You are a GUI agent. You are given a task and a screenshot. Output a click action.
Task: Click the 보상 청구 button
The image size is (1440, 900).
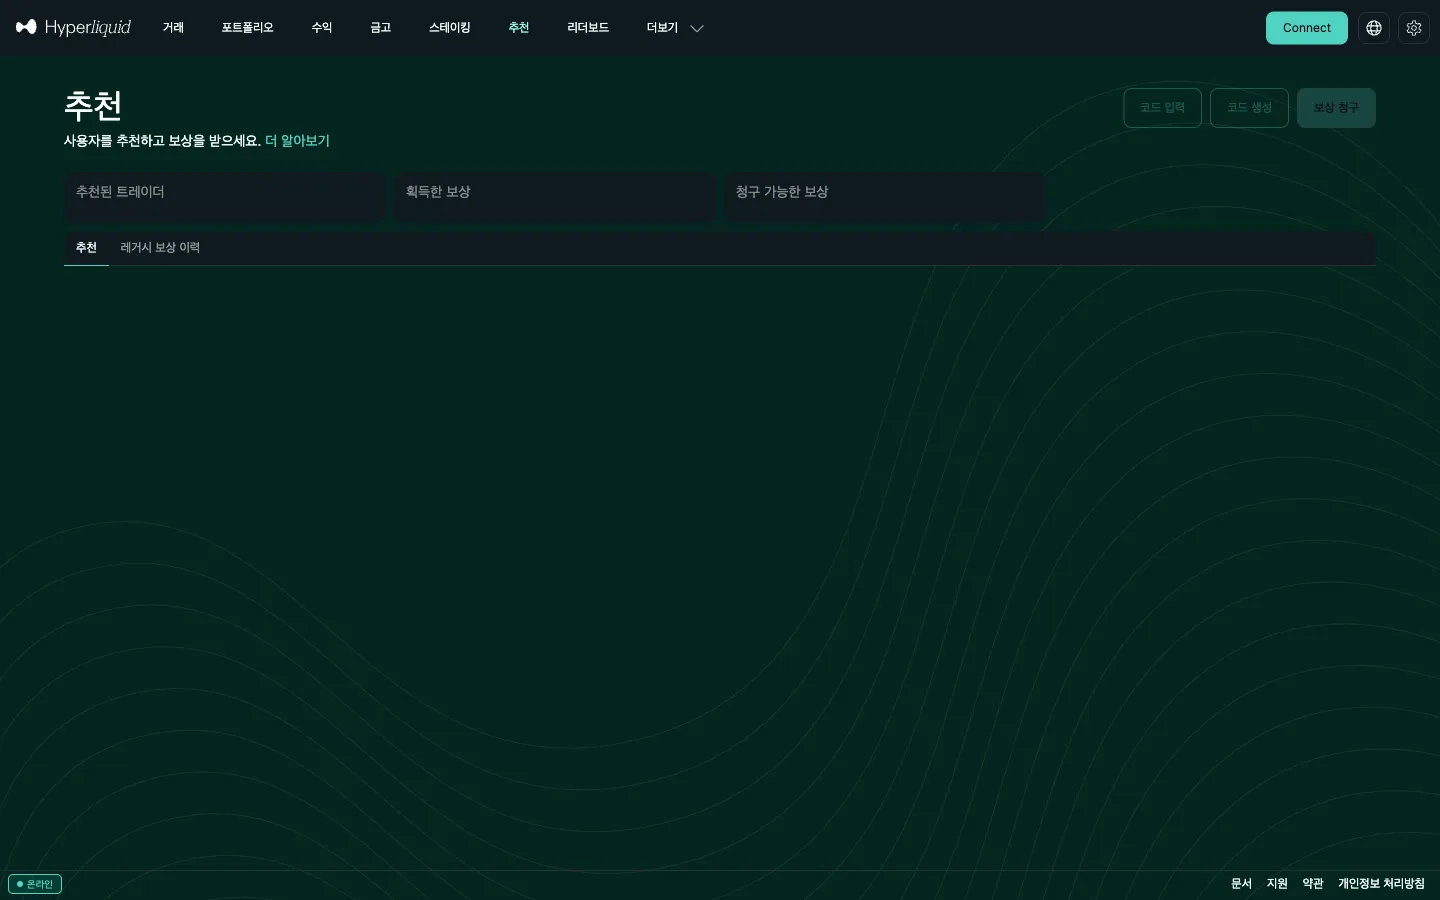[1336, 108]
